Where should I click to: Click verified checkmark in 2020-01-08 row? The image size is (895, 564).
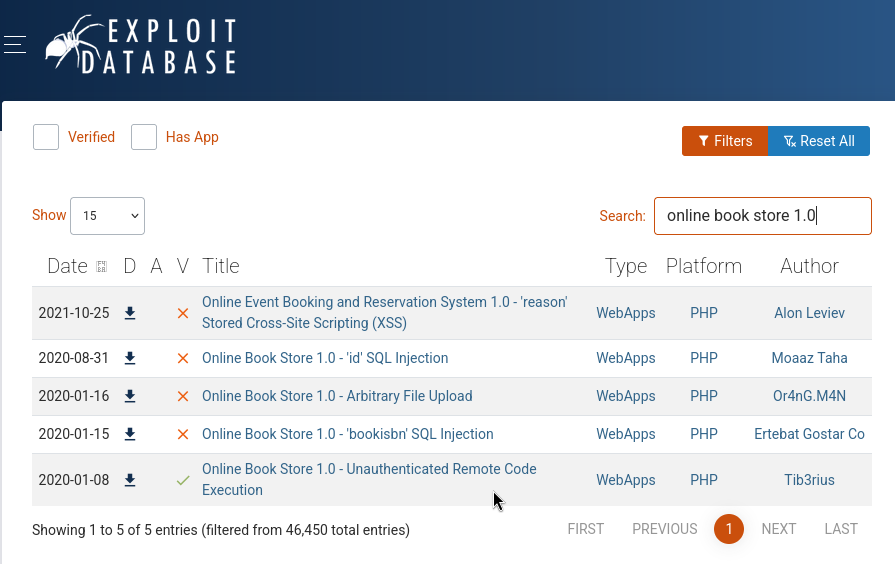click(x=183, y=480)
